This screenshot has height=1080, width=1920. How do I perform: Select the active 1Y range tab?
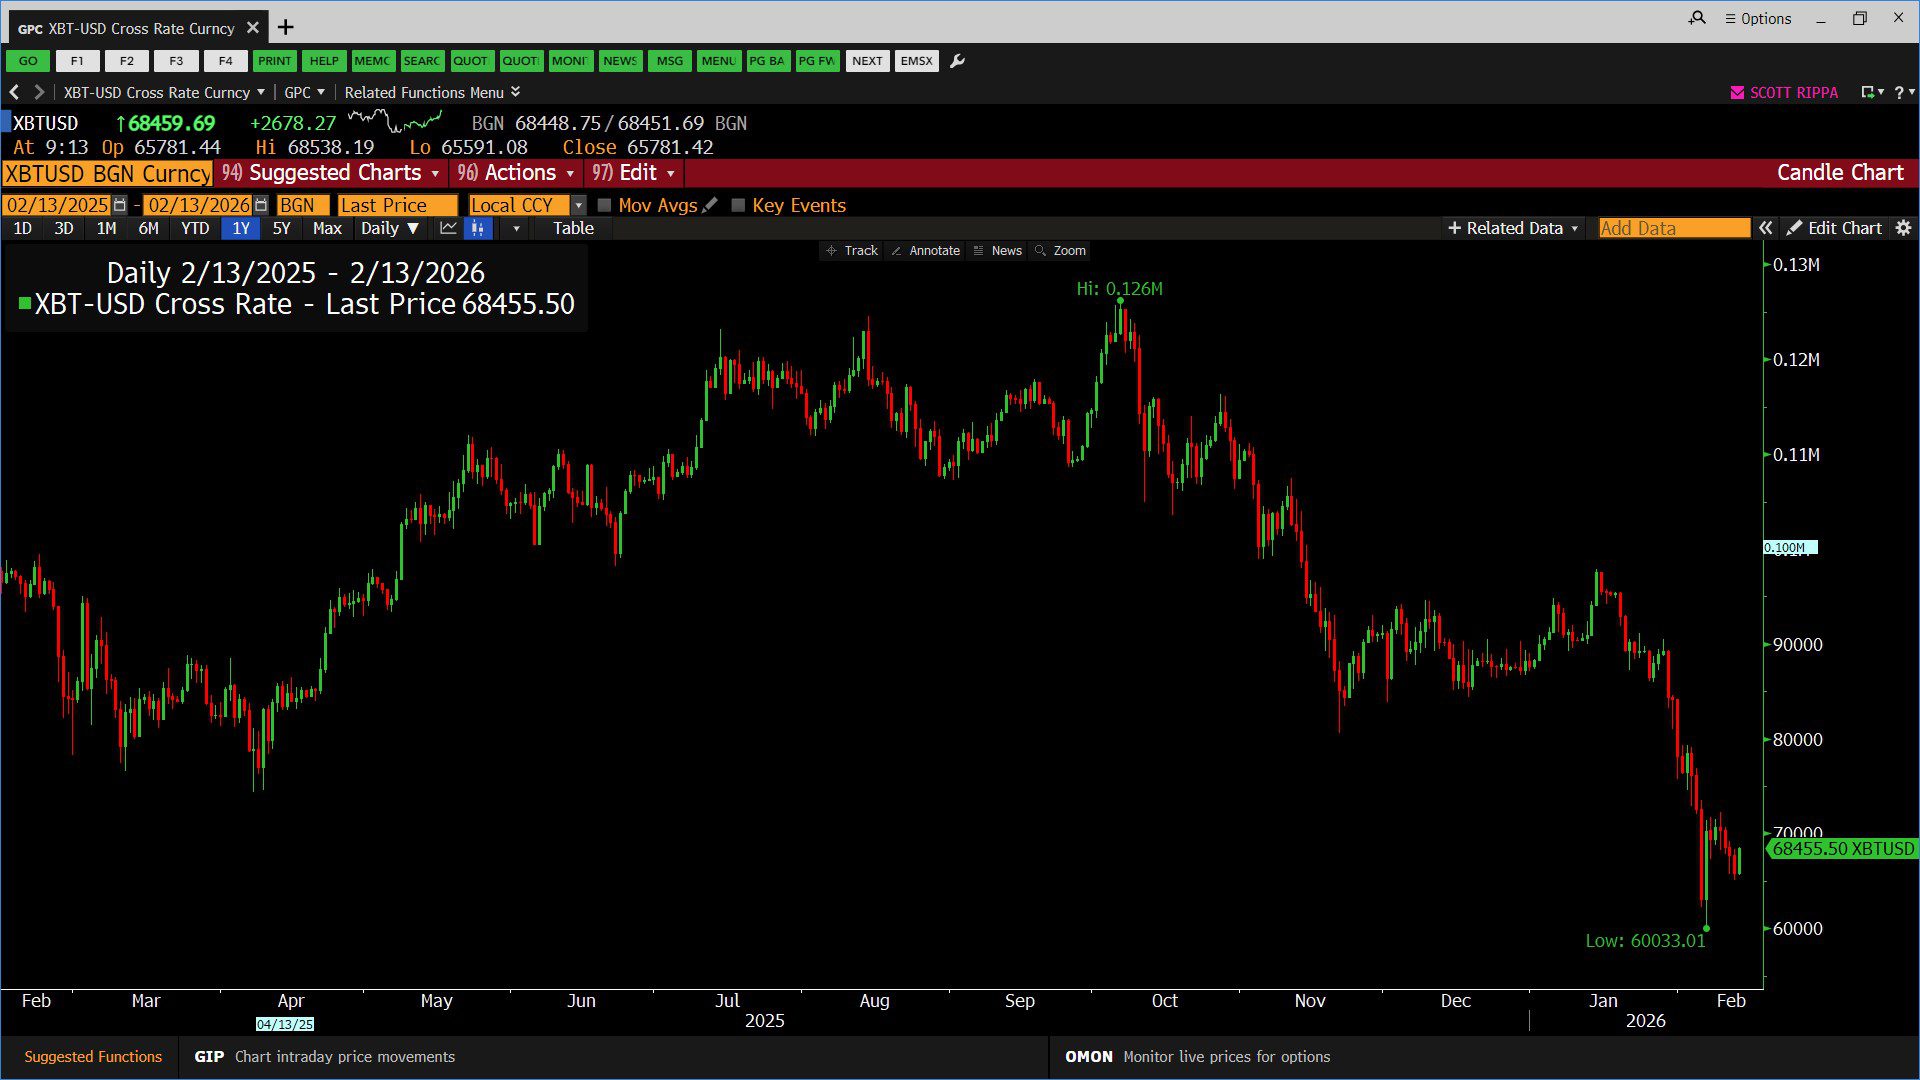coord(241,228)
